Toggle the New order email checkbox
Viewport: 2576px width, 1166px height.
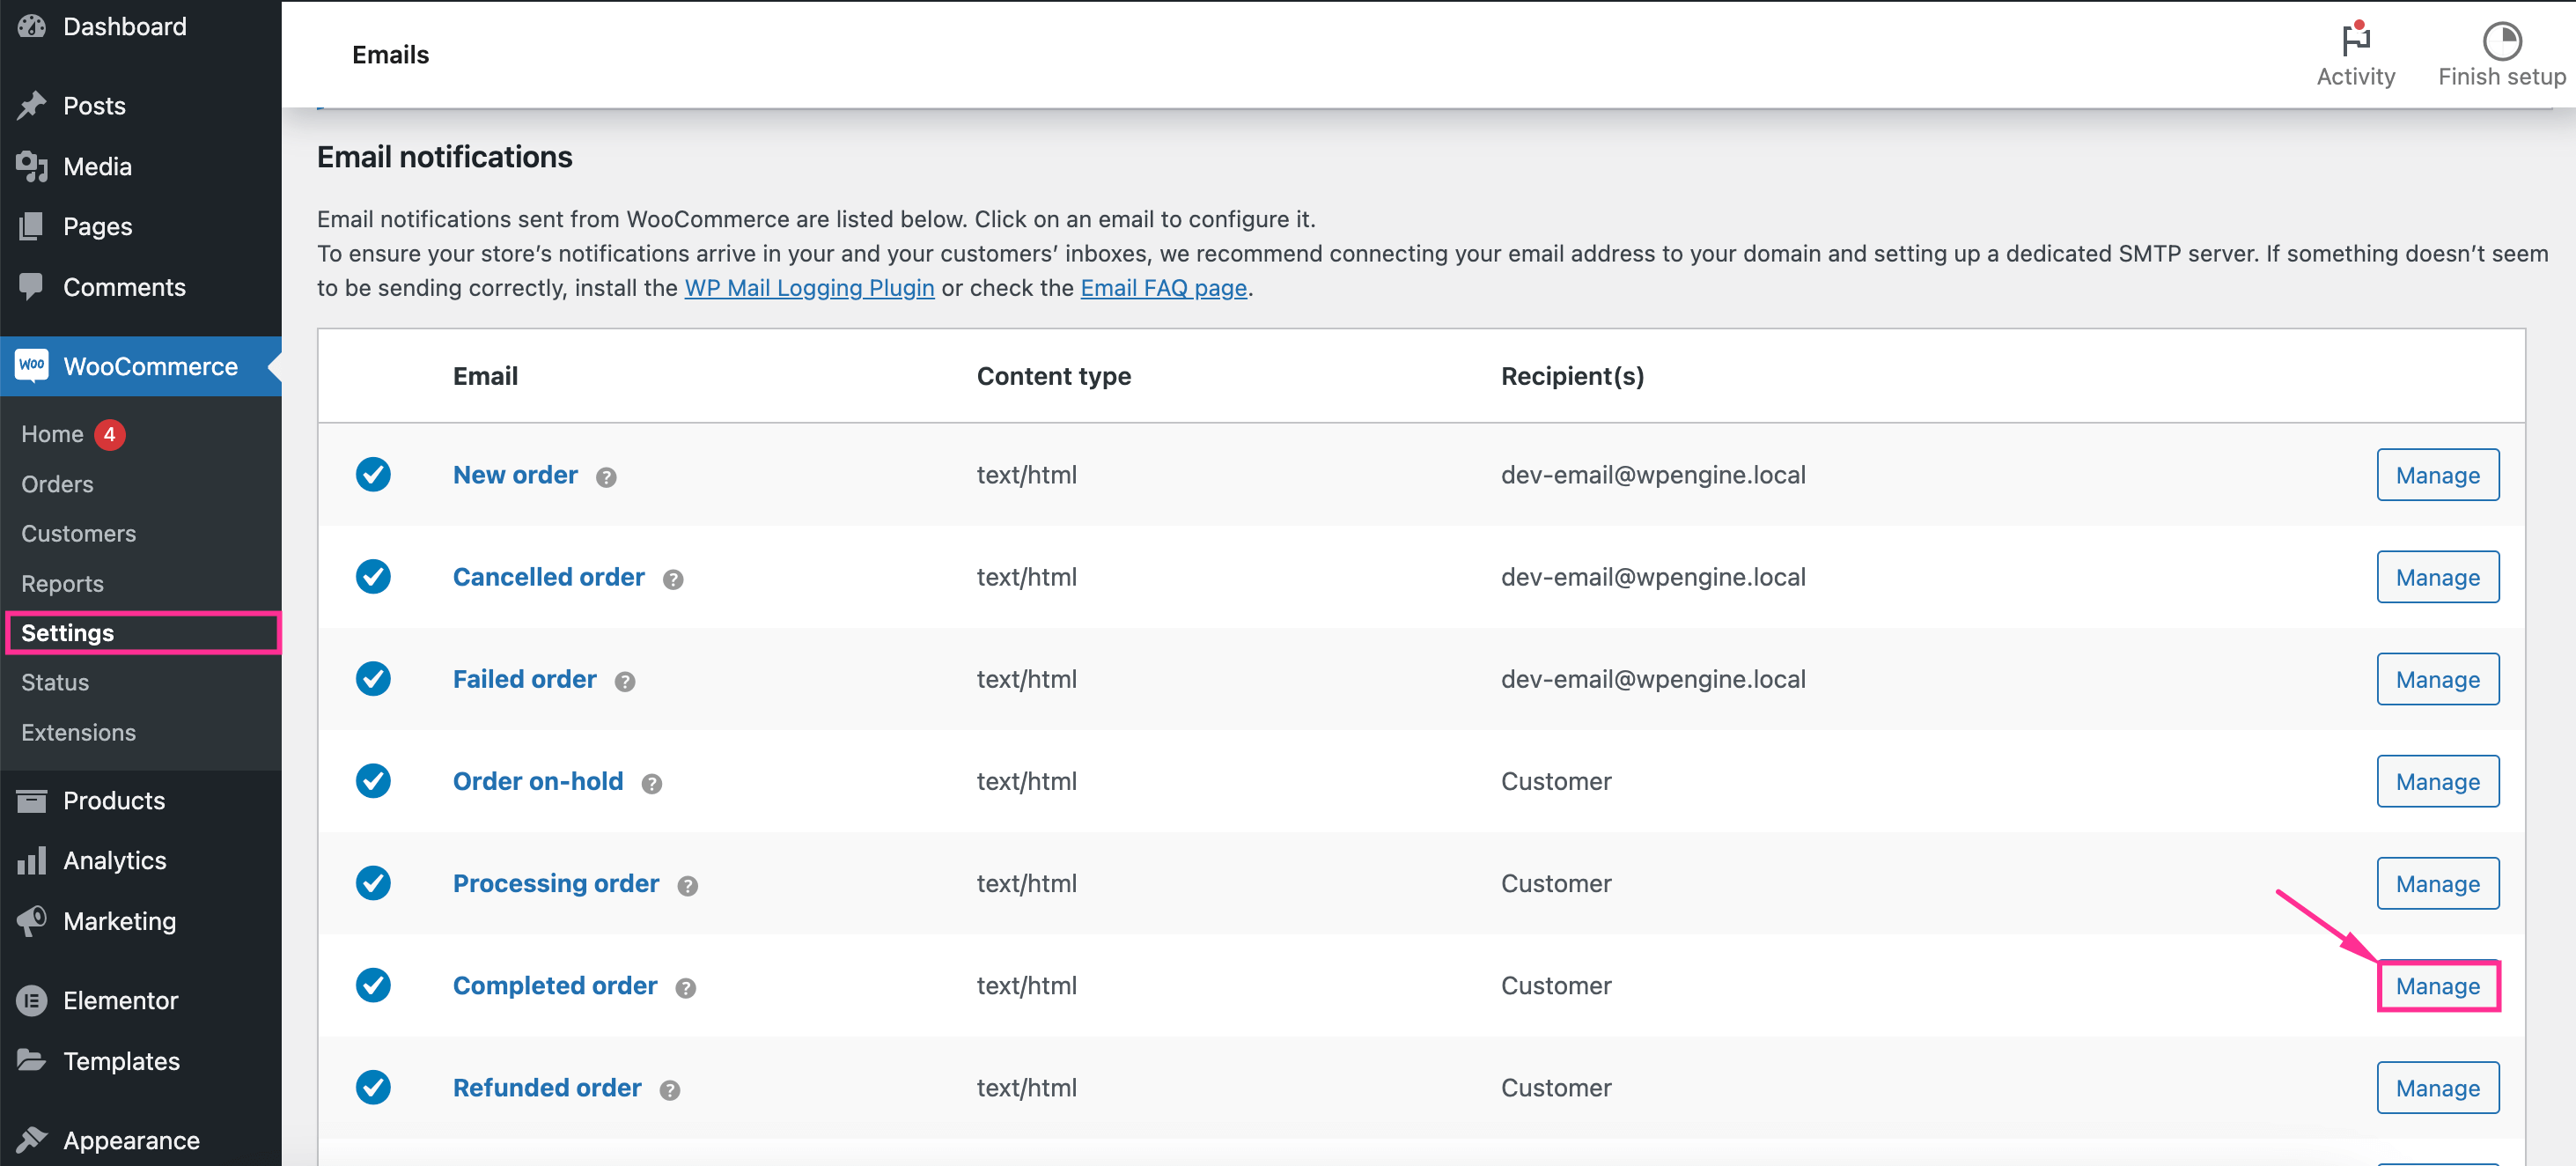(x=376, y=475)
